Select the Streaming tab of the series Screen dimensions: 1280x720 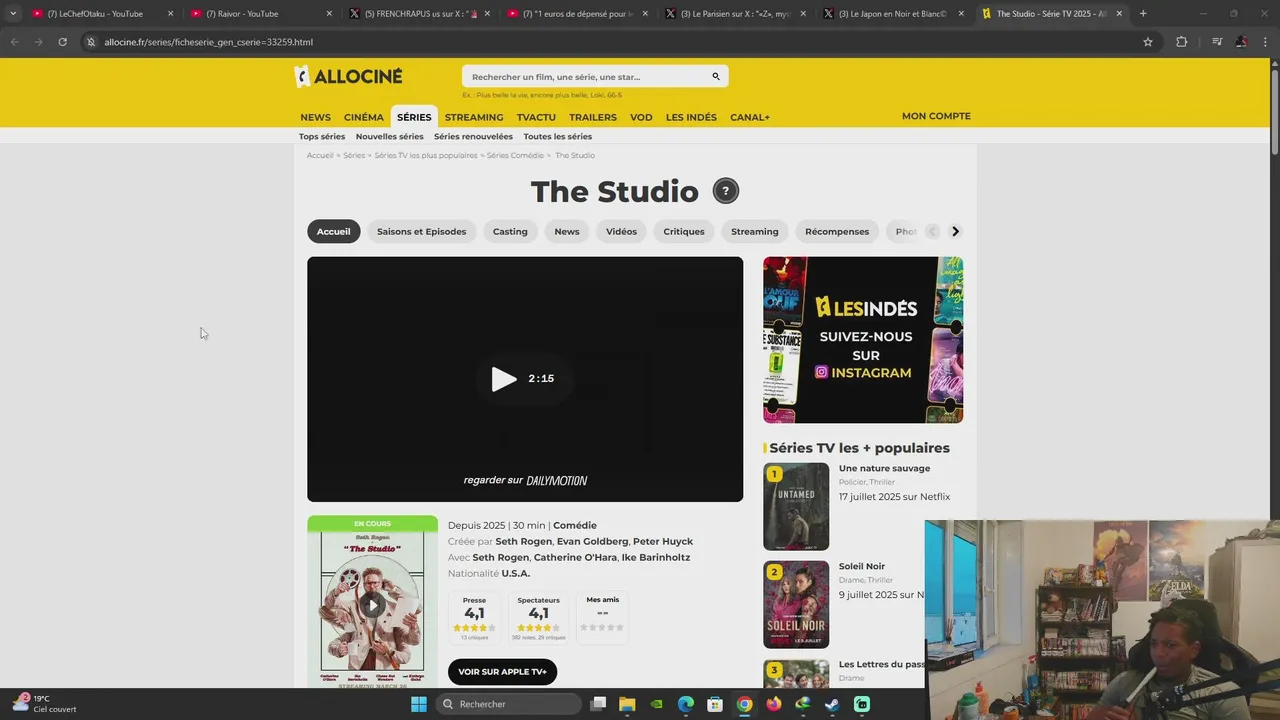tap(755, 231)
